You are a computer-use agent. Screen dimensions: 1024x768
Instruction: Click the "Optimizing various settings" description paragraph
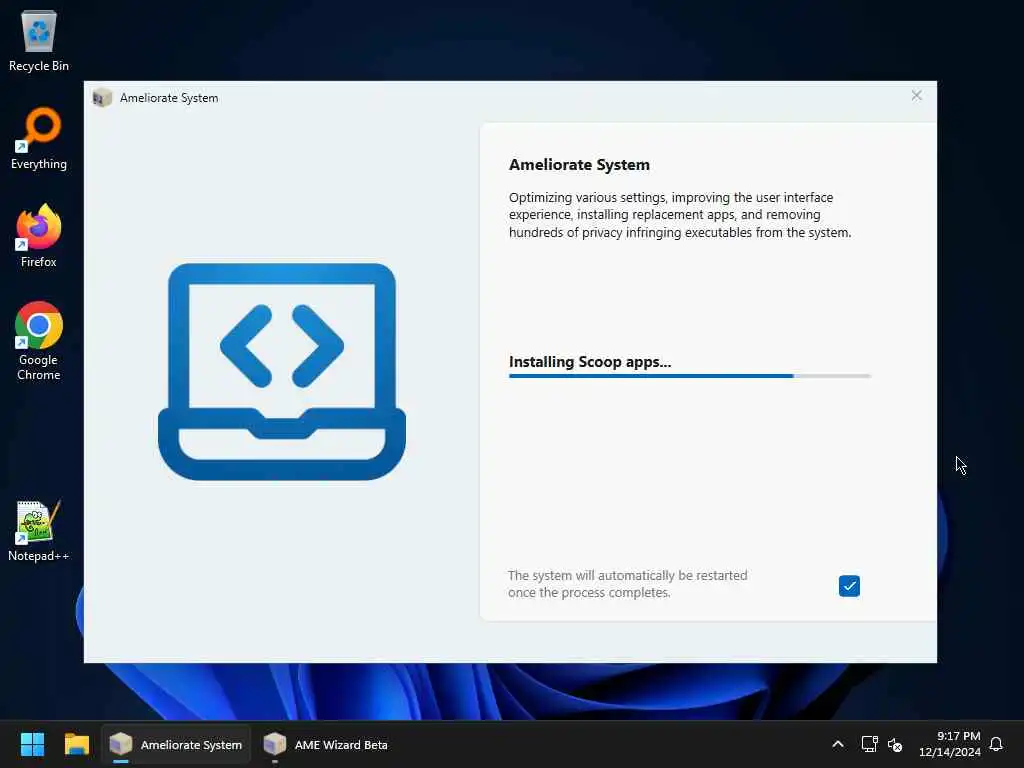click(x=680, y=215)
